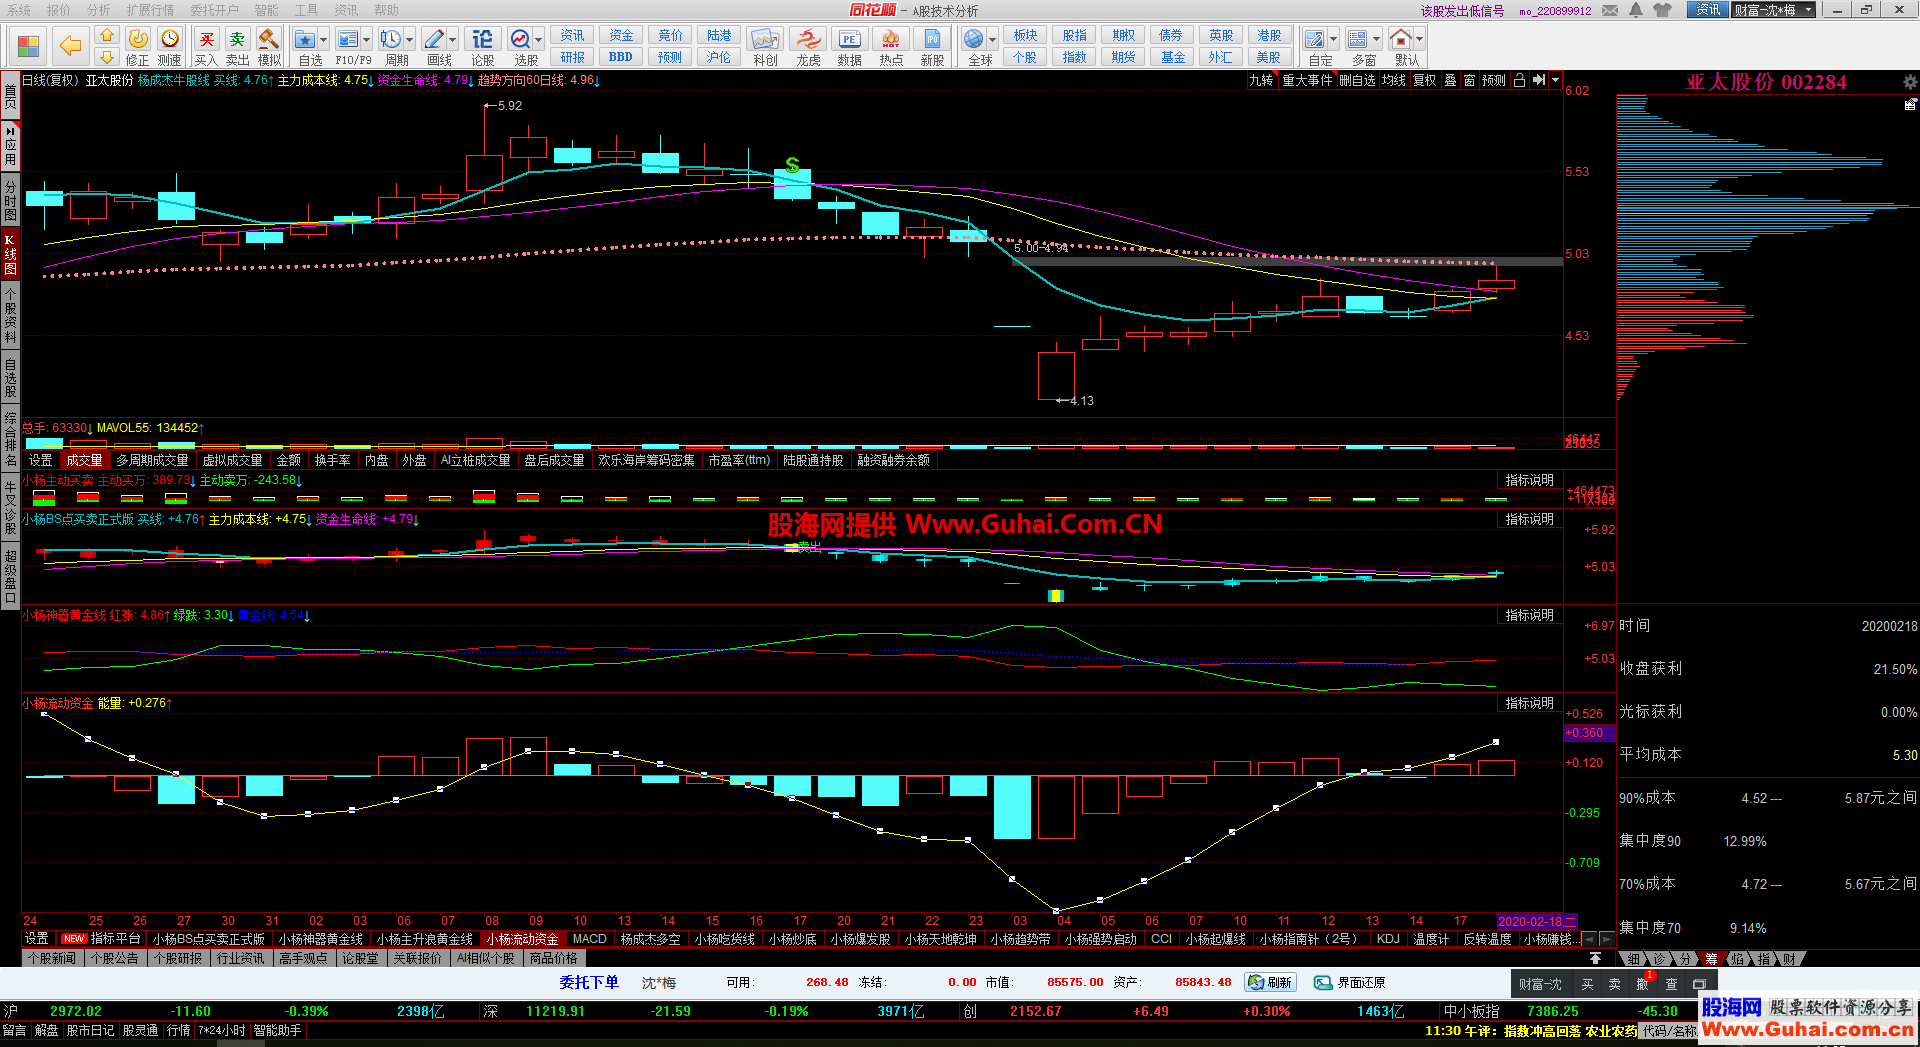The height and width of the screenshot is (1047, 1920).
Task: Click the yellow back arrow icon
Action: (70, 46)
